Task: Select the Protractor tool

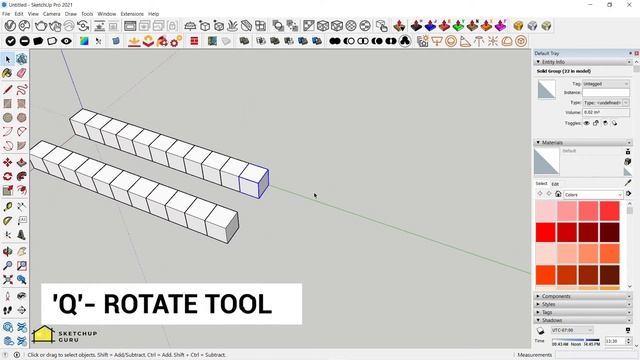Action: (7, 221)
